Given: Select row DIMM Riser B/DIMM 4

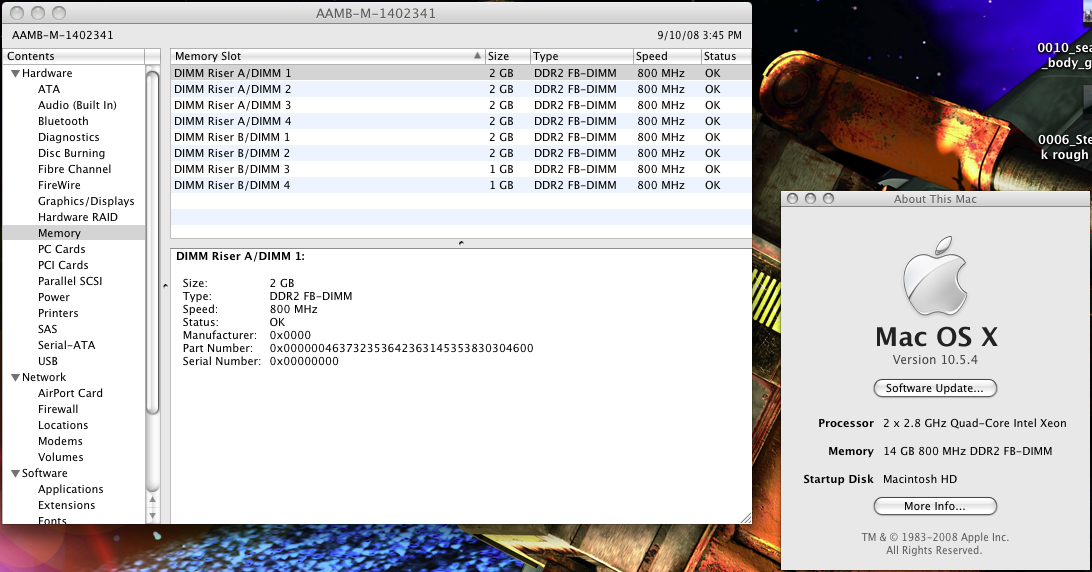Looking at the screenshot, I should pyautogui.click(x=461, y=185).
